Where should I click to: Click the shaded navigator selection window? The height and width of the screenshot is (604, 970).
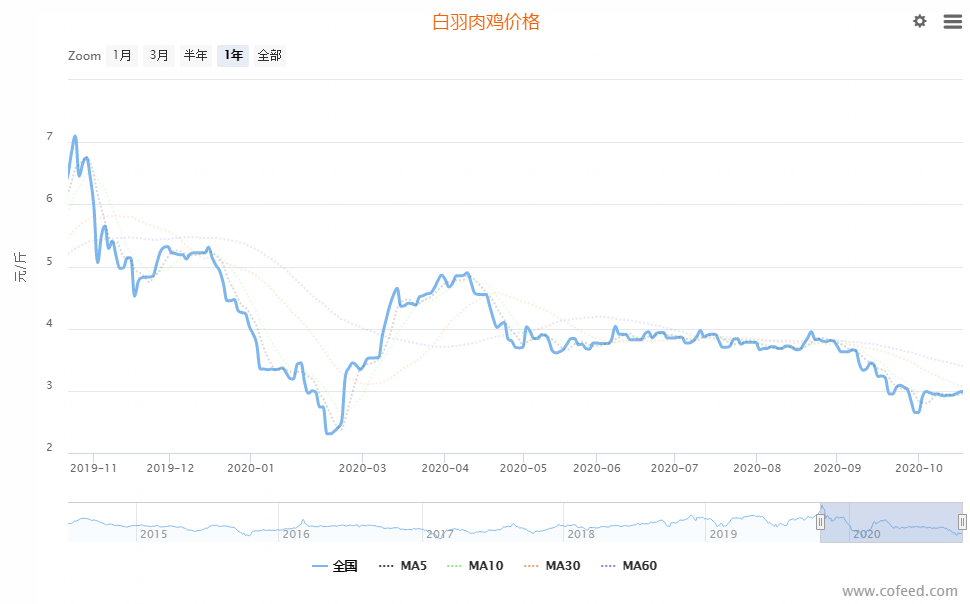891,522
